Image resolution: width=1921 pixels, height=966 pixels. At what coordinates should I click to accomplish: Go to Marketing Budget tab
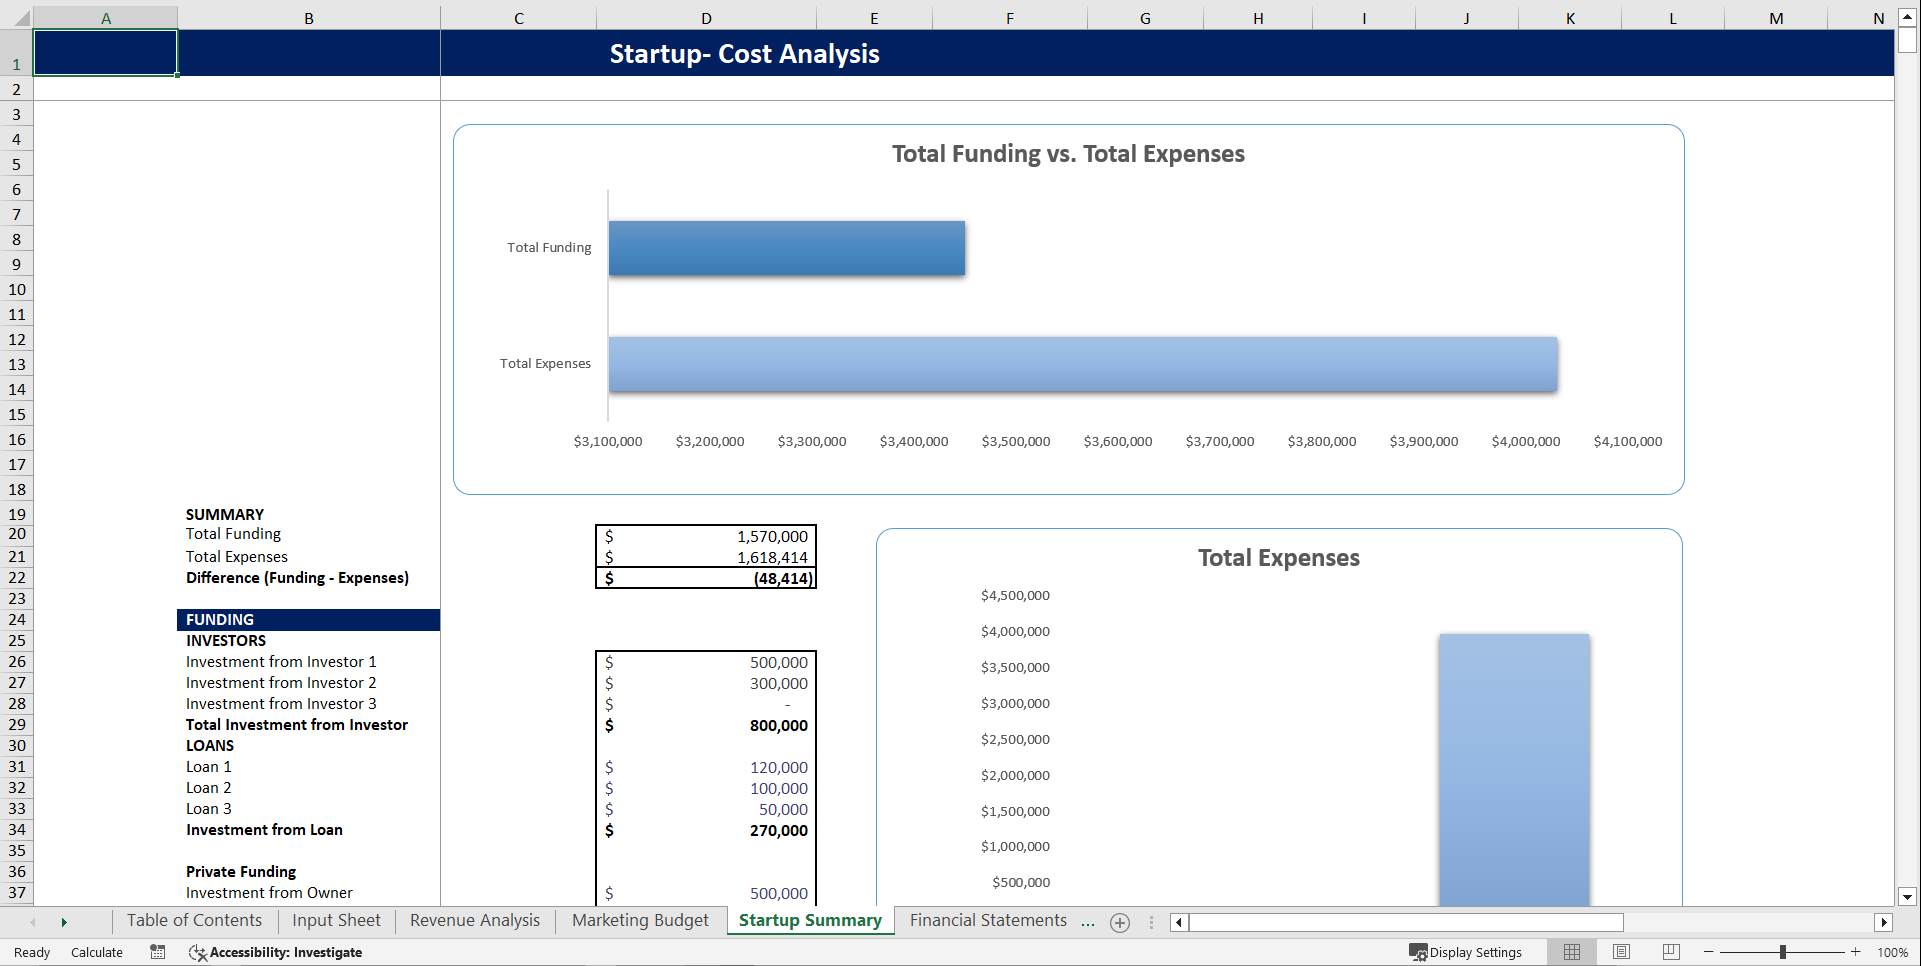[640, 921]
